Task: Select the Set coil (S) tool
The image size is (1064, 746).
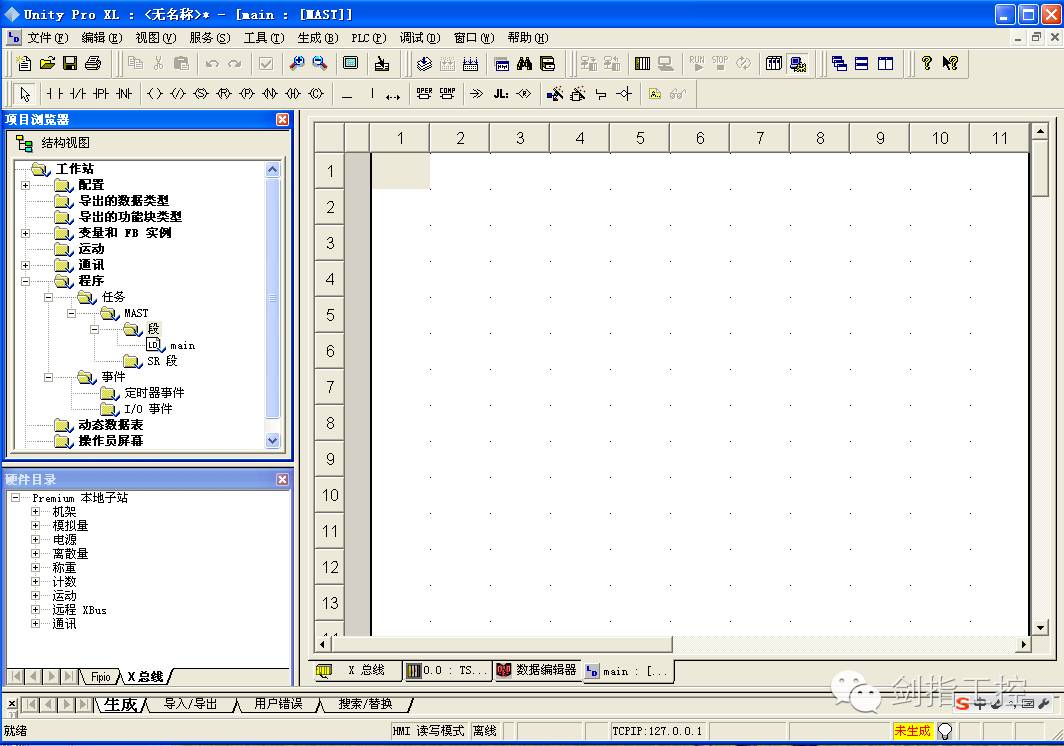Action: click(201, 94)
